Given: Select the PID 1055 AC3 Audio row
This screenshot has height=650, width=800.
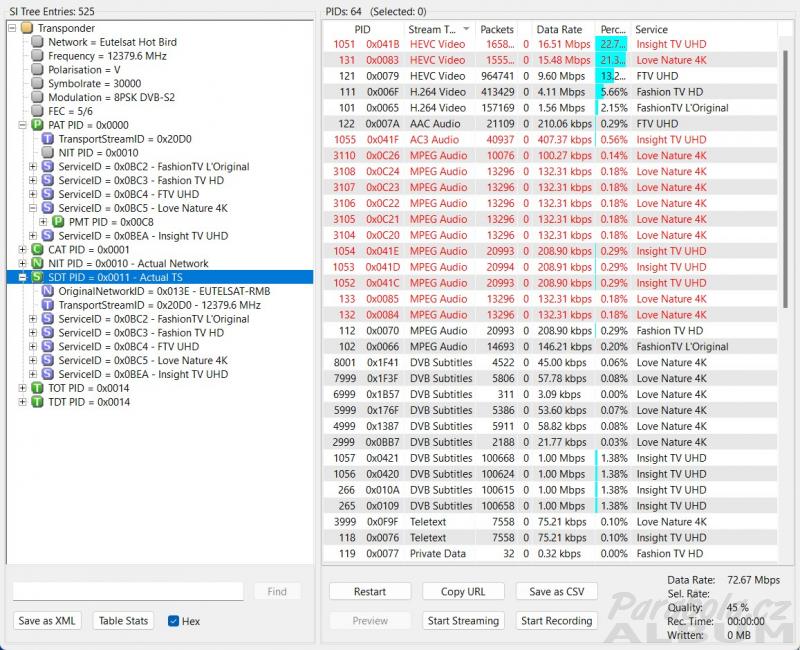Looking at the screenshot, I should 550,139.
